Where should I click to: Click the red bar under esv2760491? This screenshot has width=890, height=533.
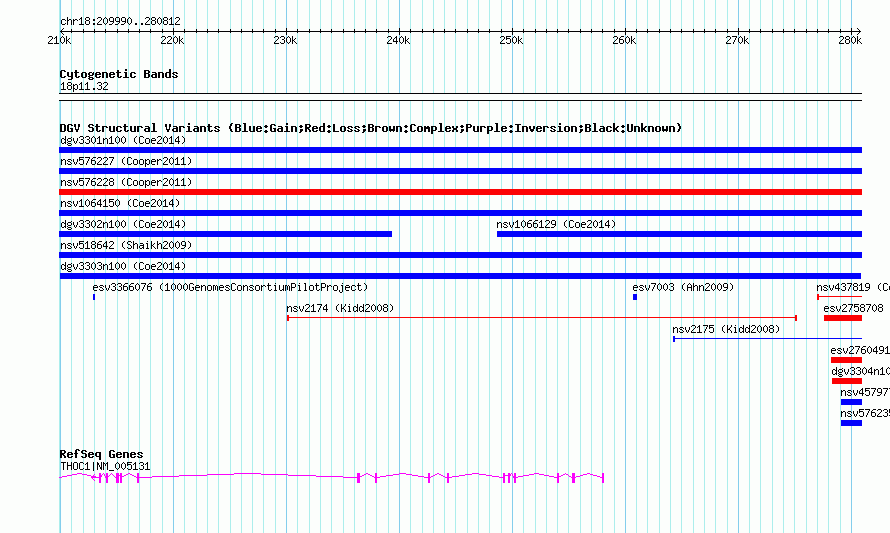[x=846, y=360]
